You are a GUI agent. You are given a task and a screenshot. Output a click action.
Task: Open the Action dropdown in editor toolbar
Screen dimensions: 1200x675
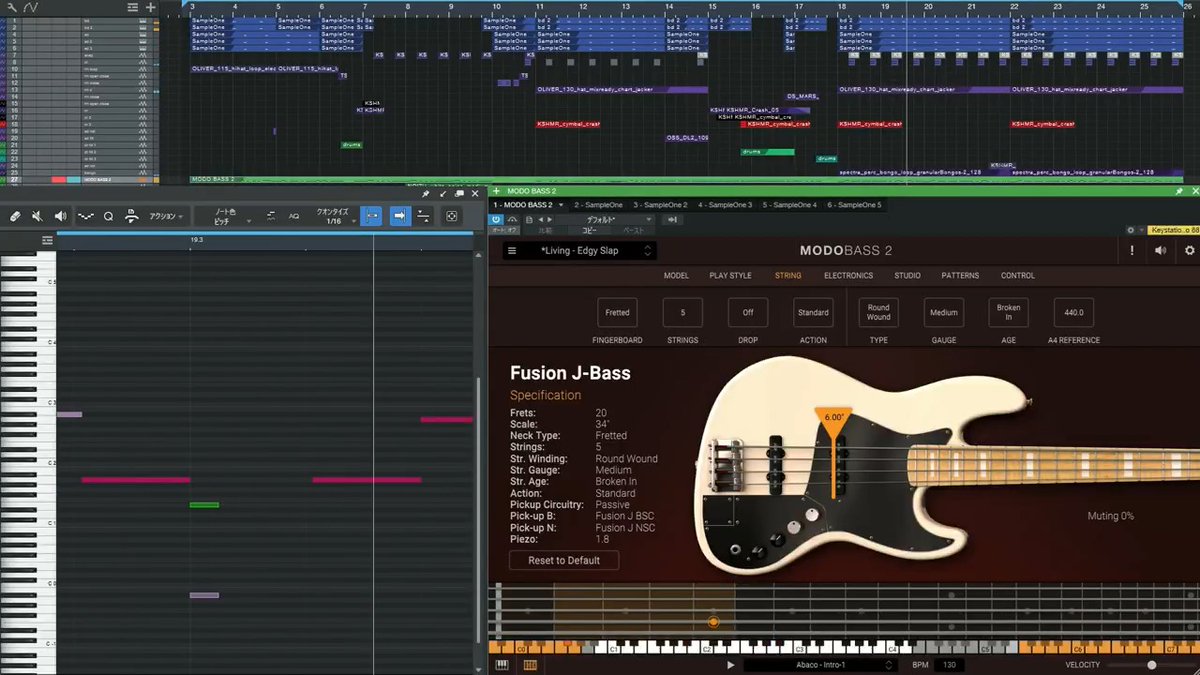pyautogui.click(x=166, y=216)
